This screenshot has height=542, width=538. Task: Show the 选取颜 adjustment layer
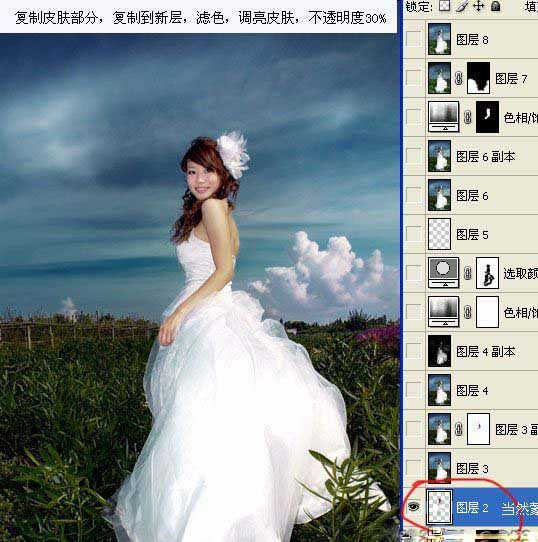(414, 273)
